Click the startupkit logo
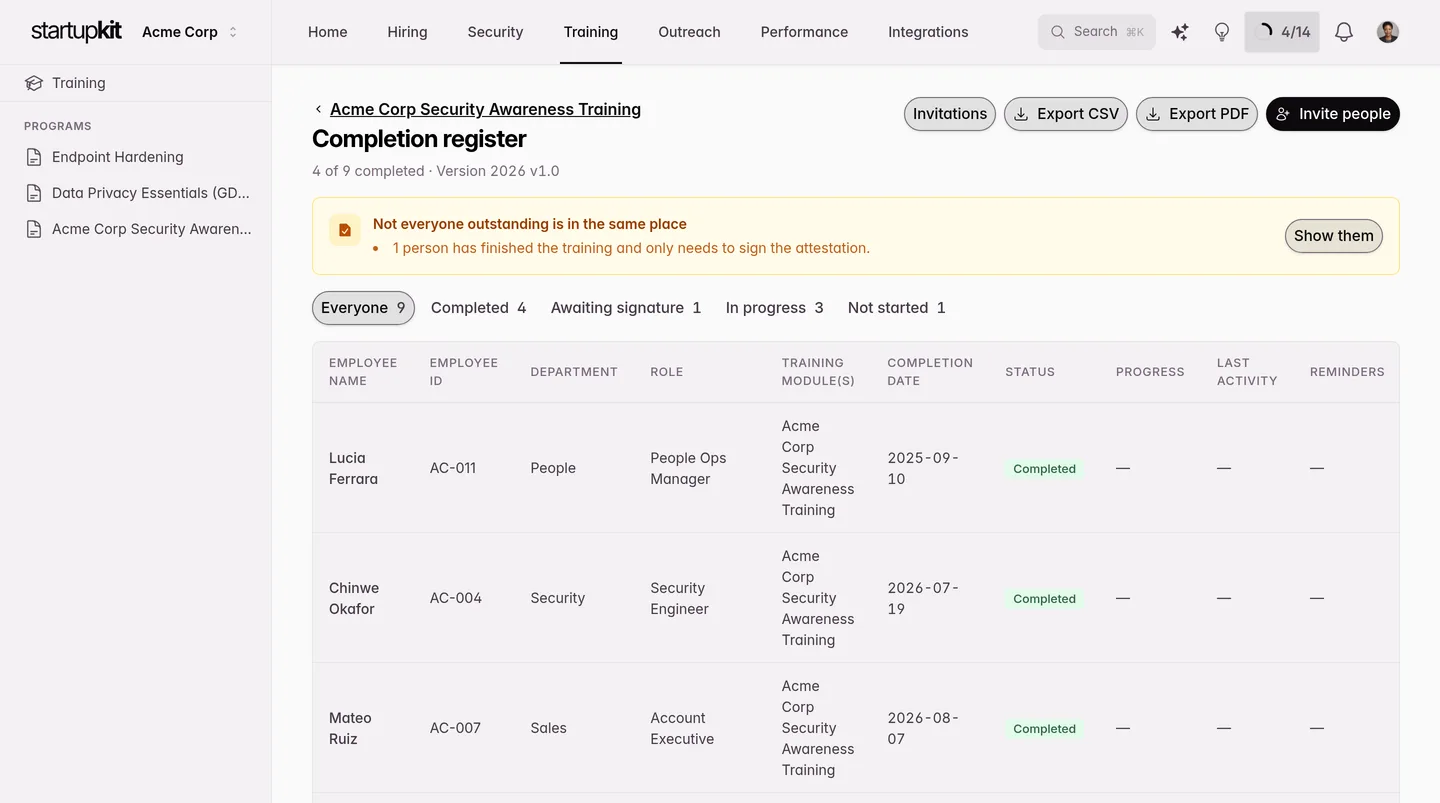Image resolution: width=1440 pixels, height=803 pixels. 76,31
